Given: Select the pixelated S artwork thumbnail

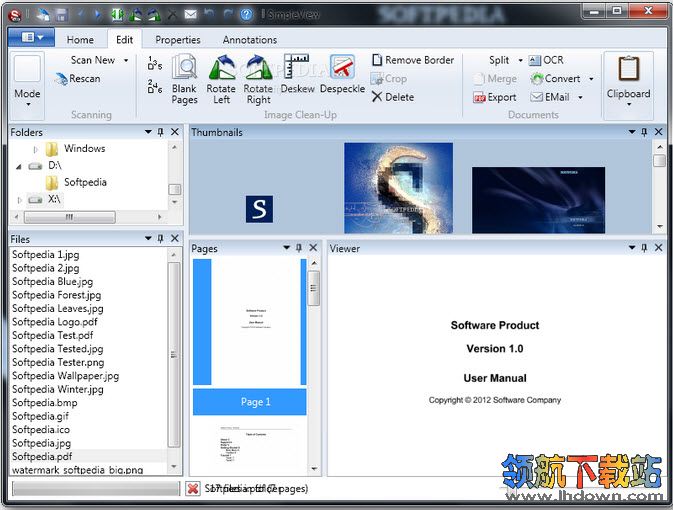Looking at the screenshot, I should (x=398, y=188).
